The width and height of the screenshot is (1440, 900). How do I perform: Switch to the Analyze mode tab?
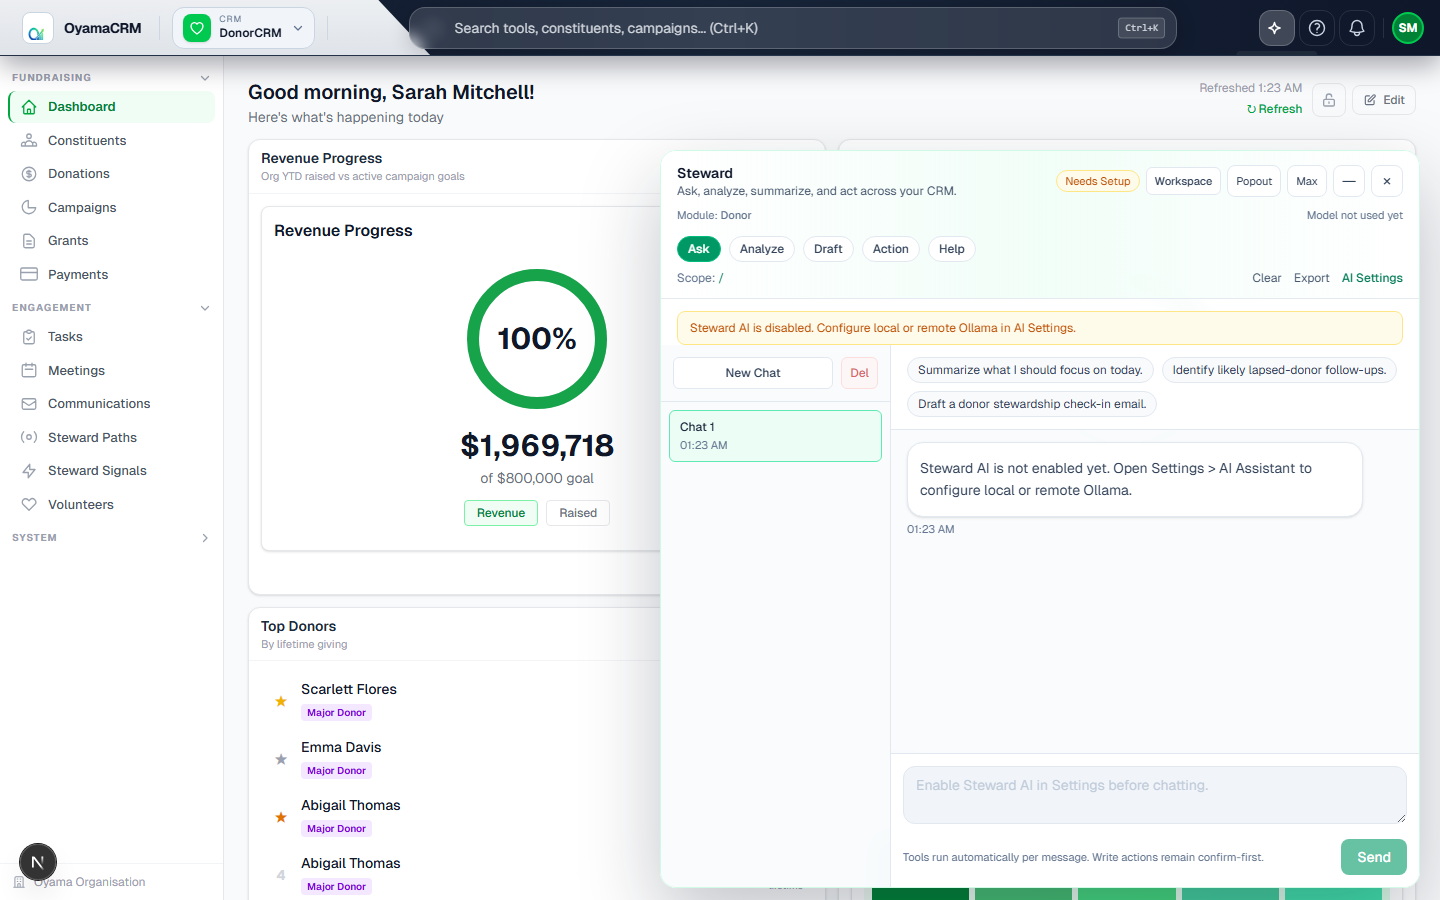point(762,249)
